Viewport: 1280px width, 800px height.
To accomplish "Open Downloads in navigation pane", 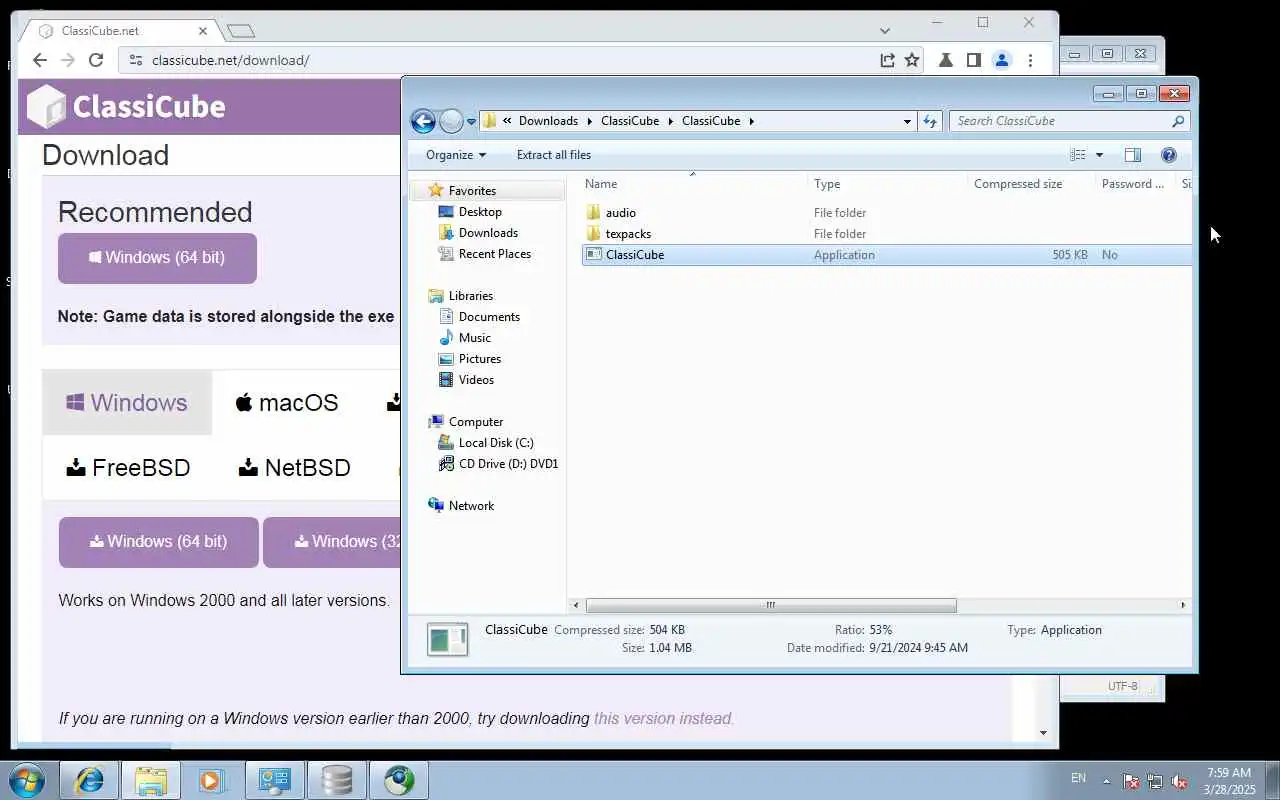I will (x=487, y=233).
